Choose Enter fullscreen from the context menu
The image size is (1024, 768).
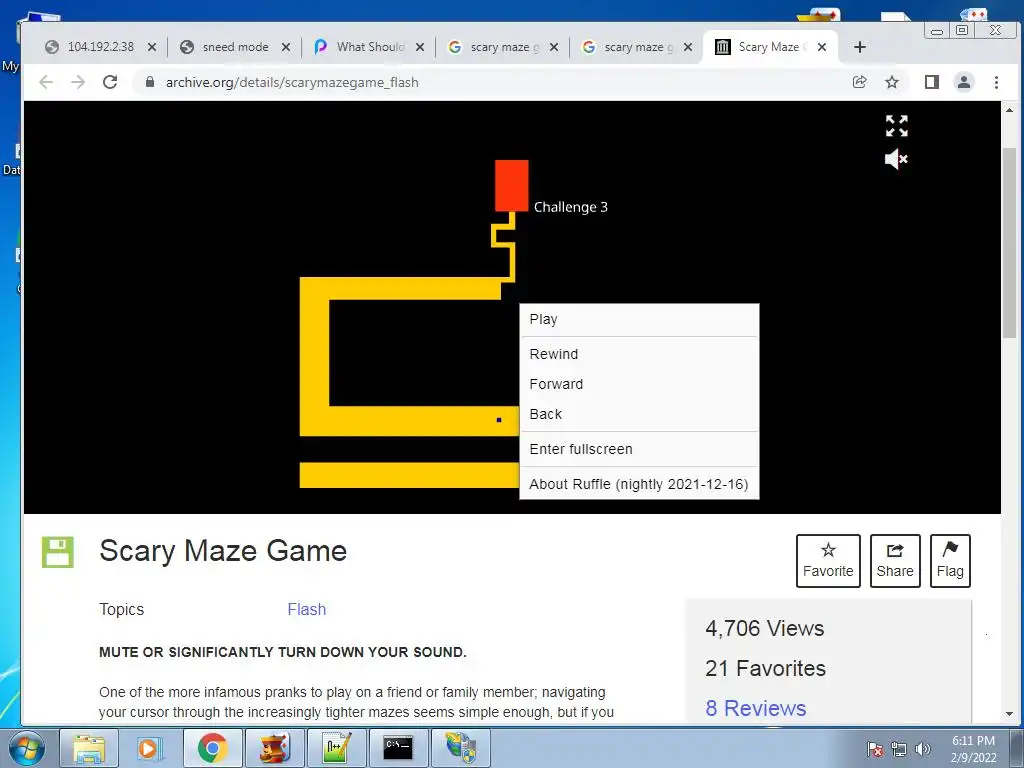[x=639, y=449]
